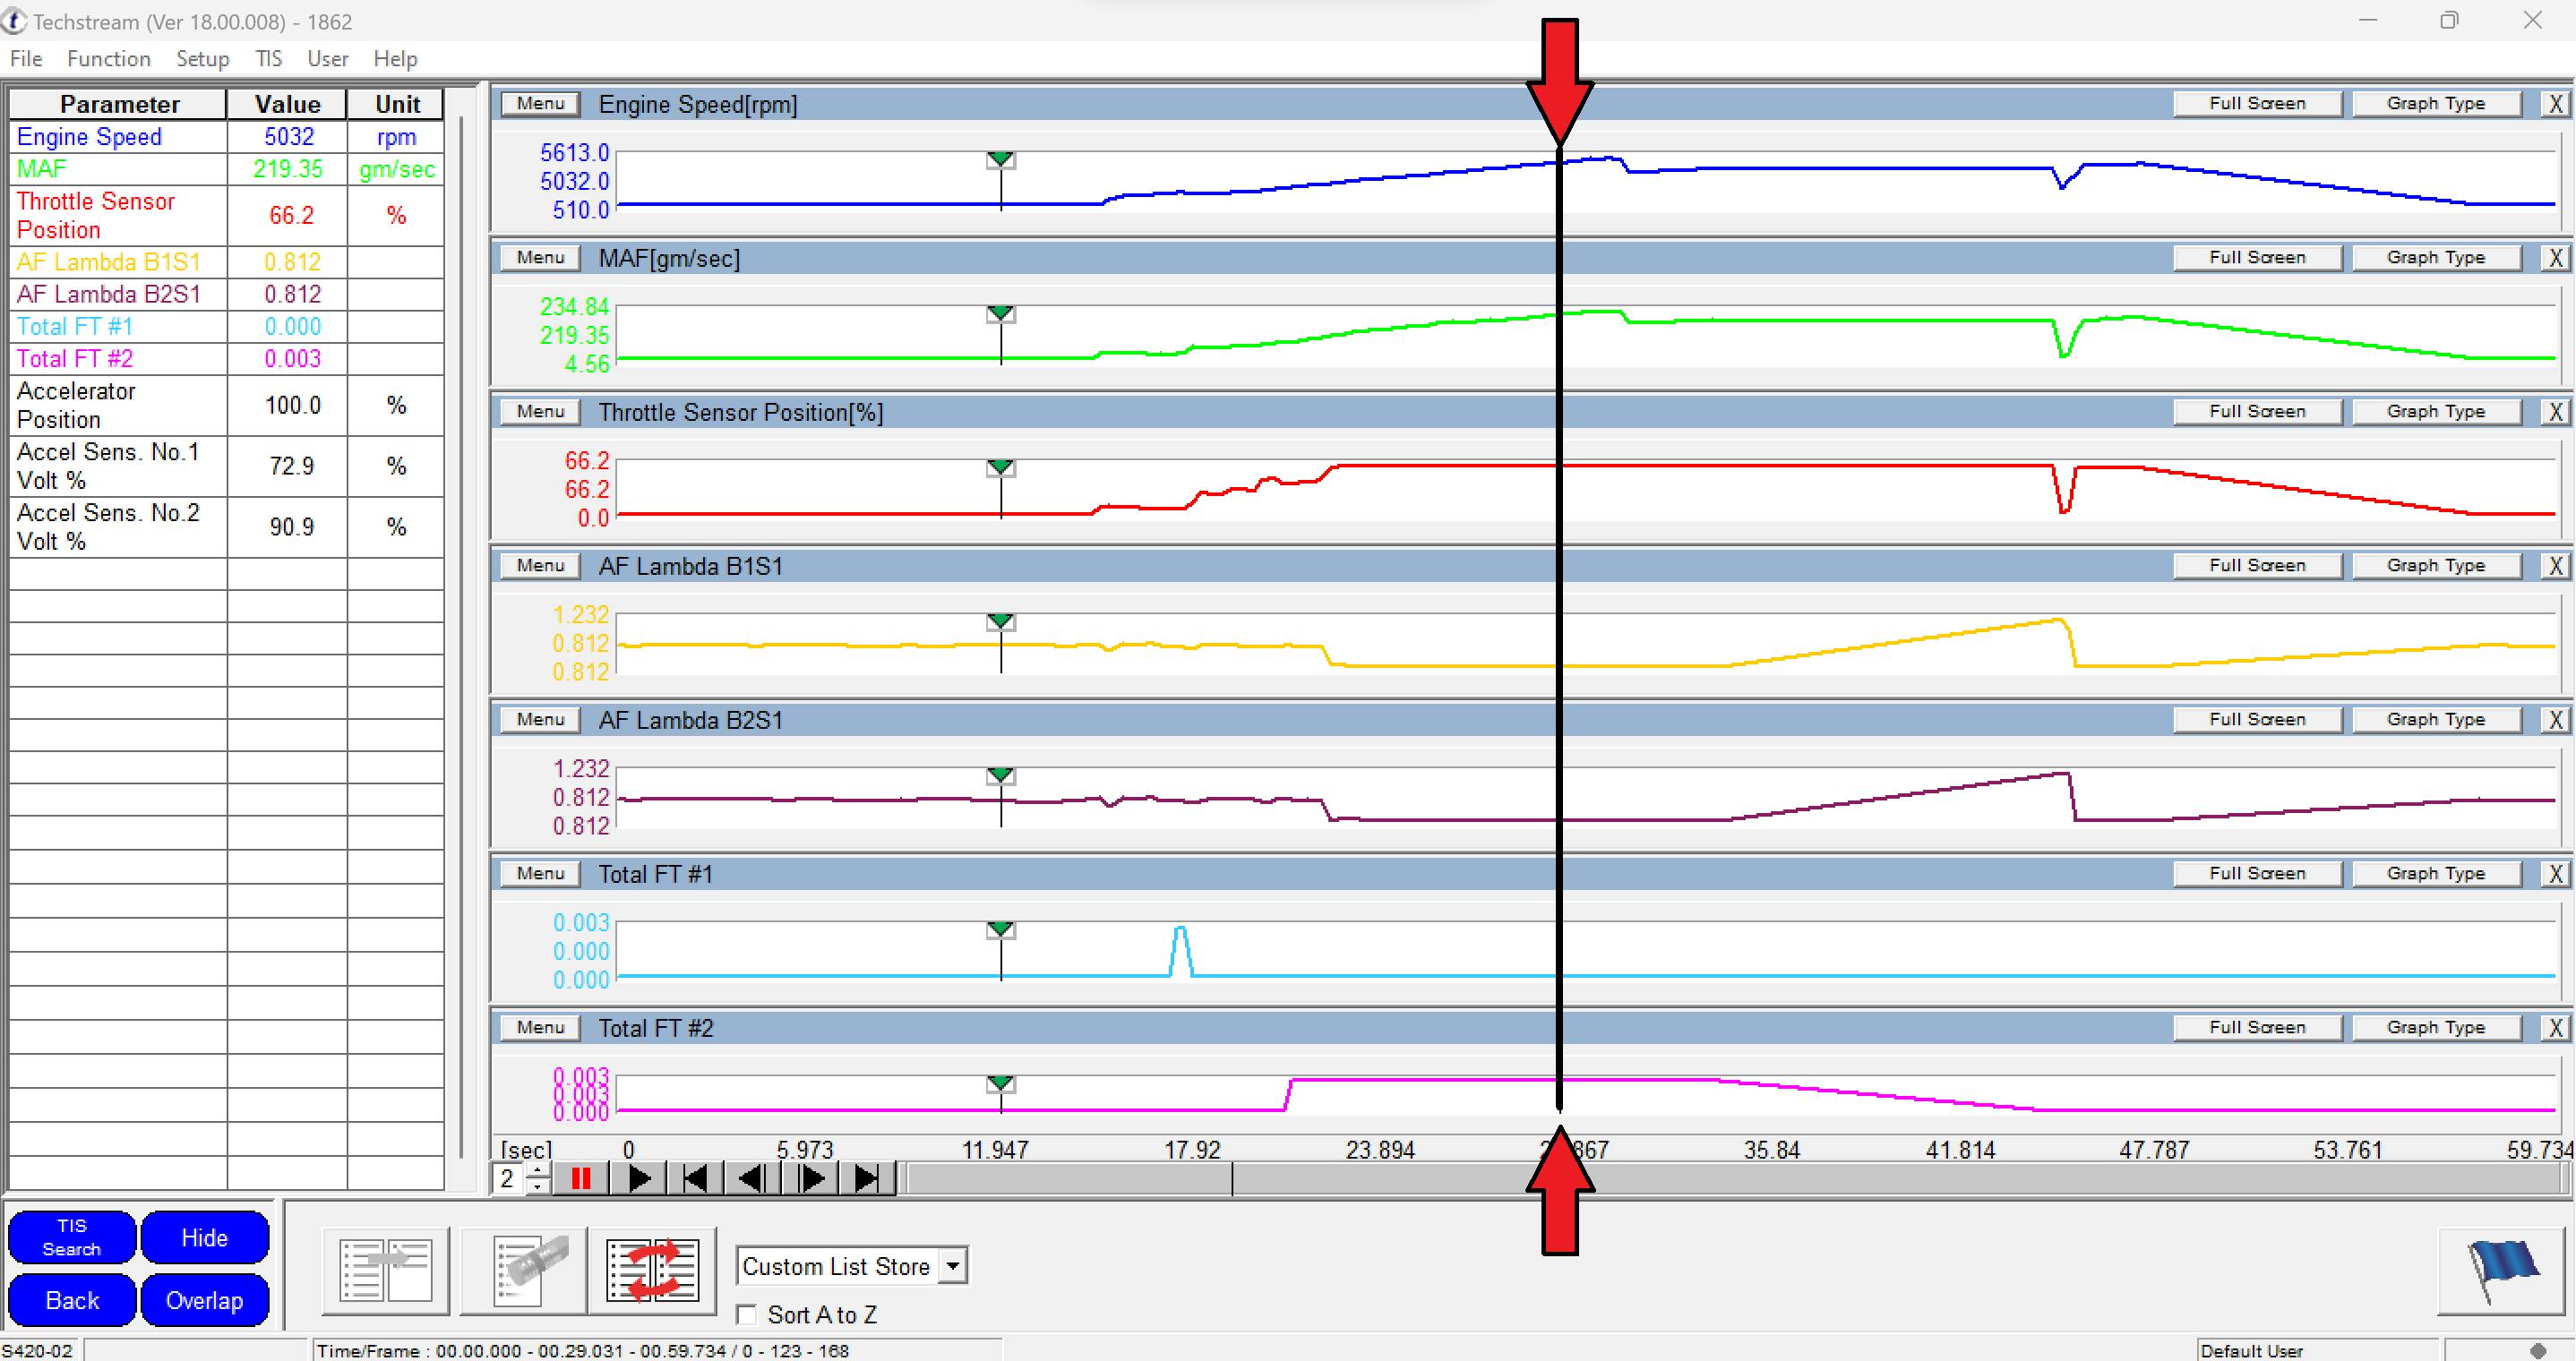Click the Overlap button

coord(204,1300)
